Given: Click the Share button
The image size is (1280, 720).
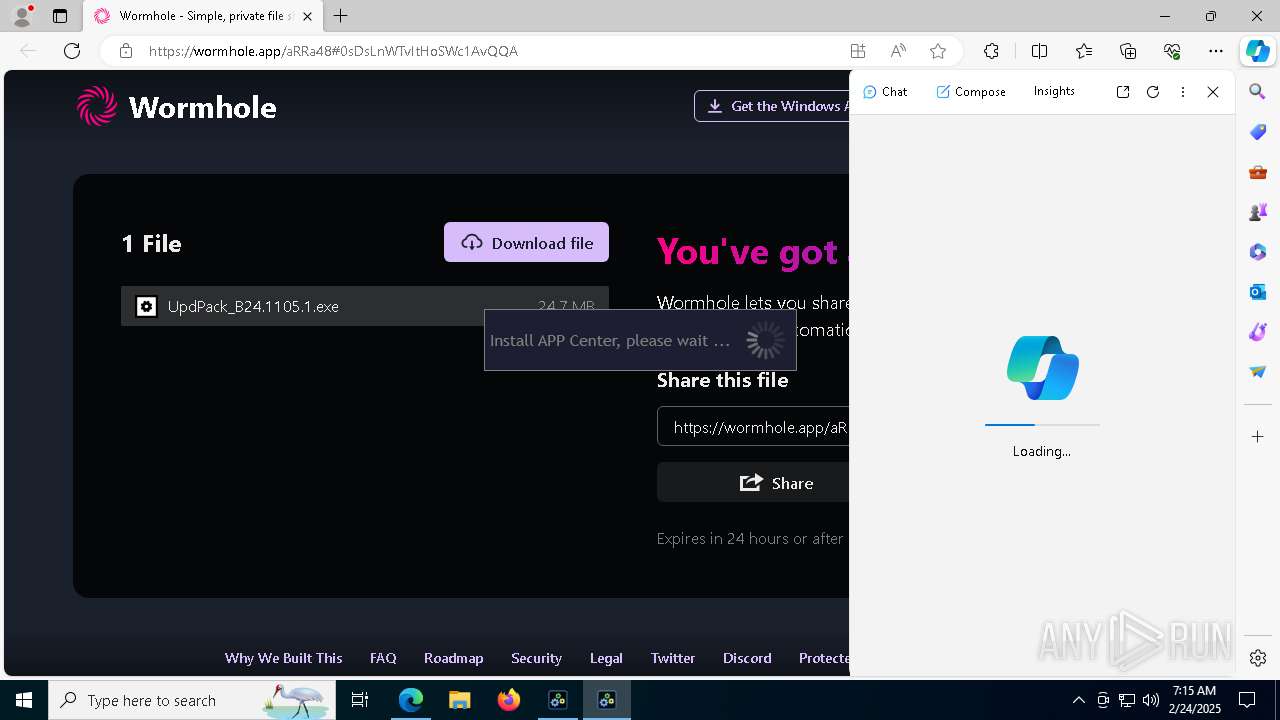Looking at the screenshot, I should pyautogui.click(x=753, y=483).
